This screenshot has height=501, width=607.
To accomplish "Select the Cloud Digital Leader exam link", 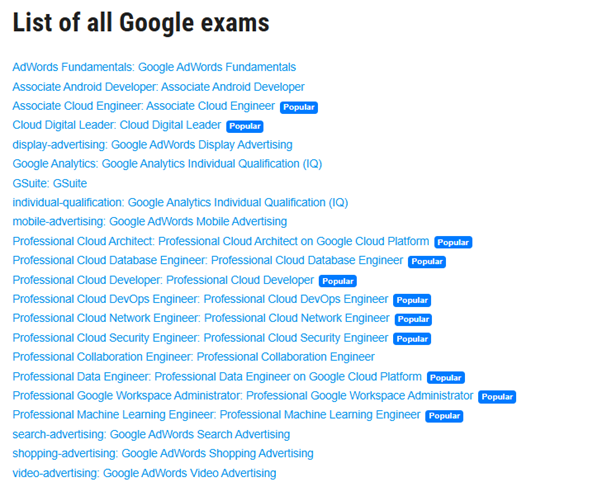I will (116, 125).
